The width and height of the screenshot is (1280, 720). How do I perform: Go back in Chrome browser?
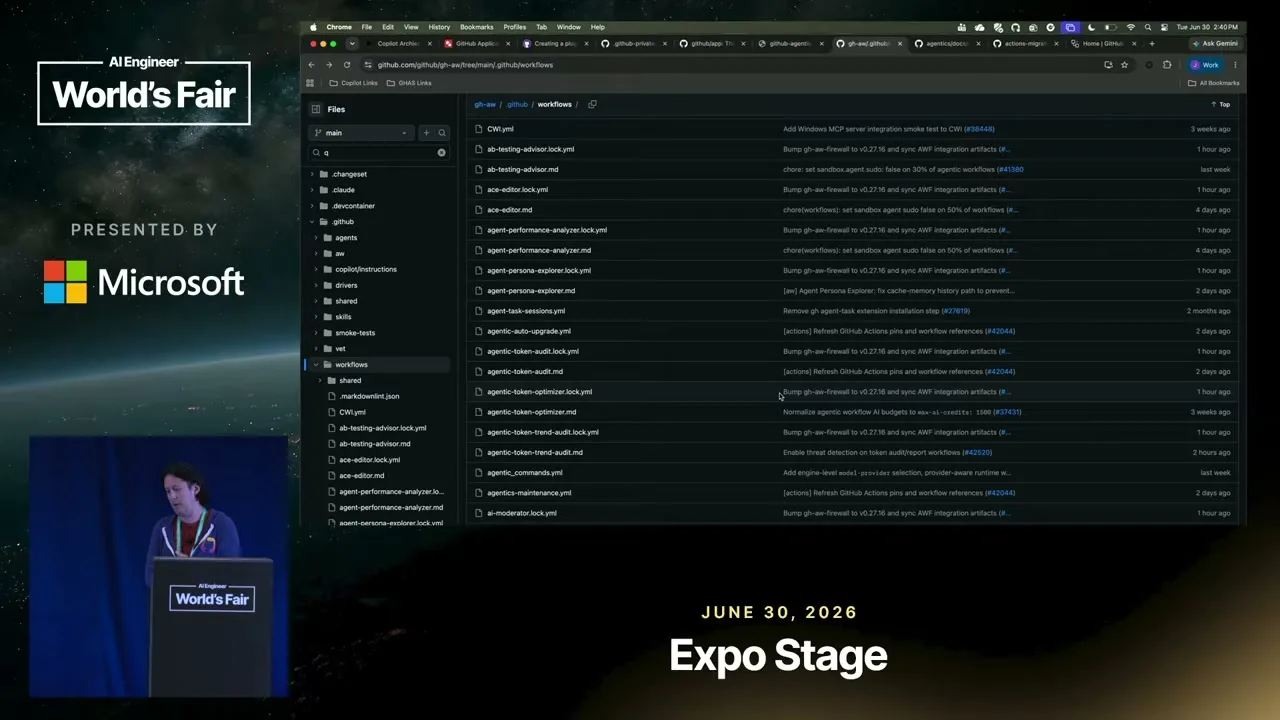pos(311,65)
